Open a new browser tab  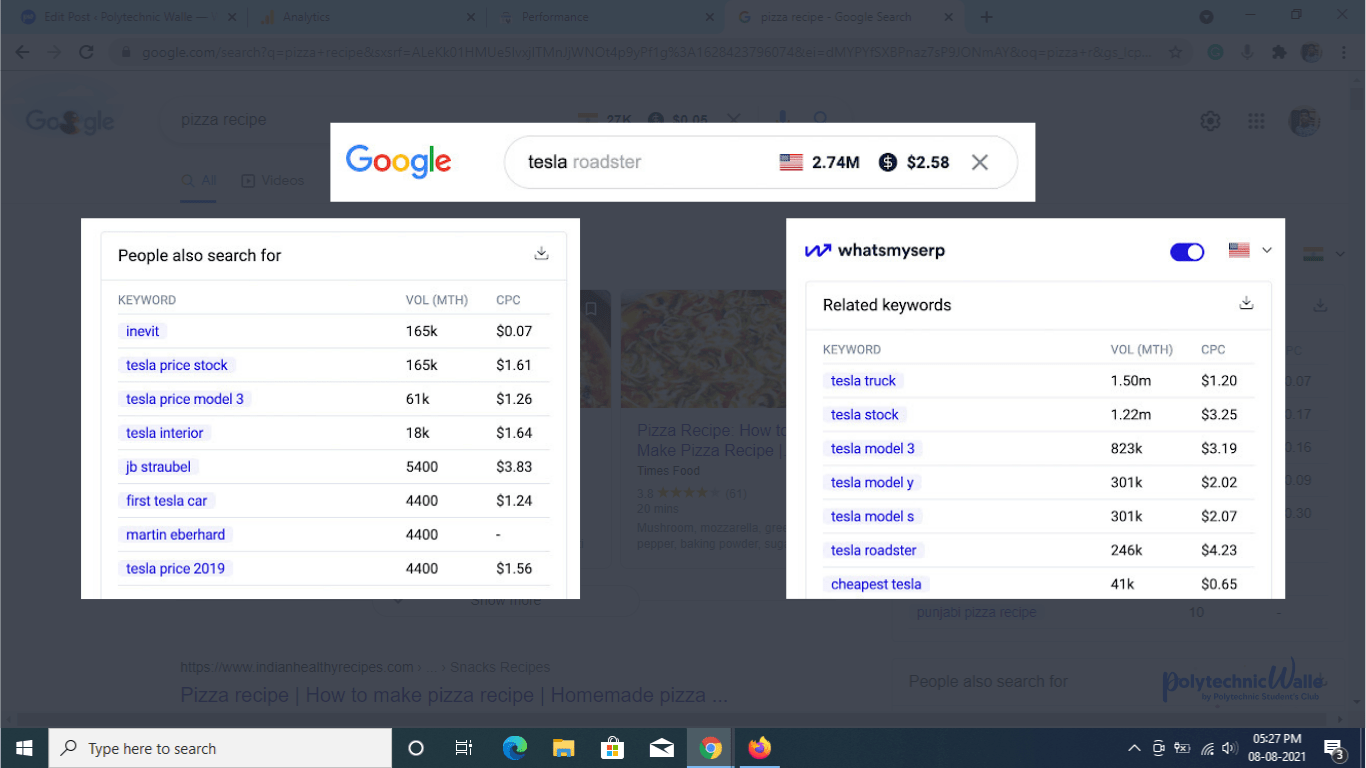[x=986, y=17]
